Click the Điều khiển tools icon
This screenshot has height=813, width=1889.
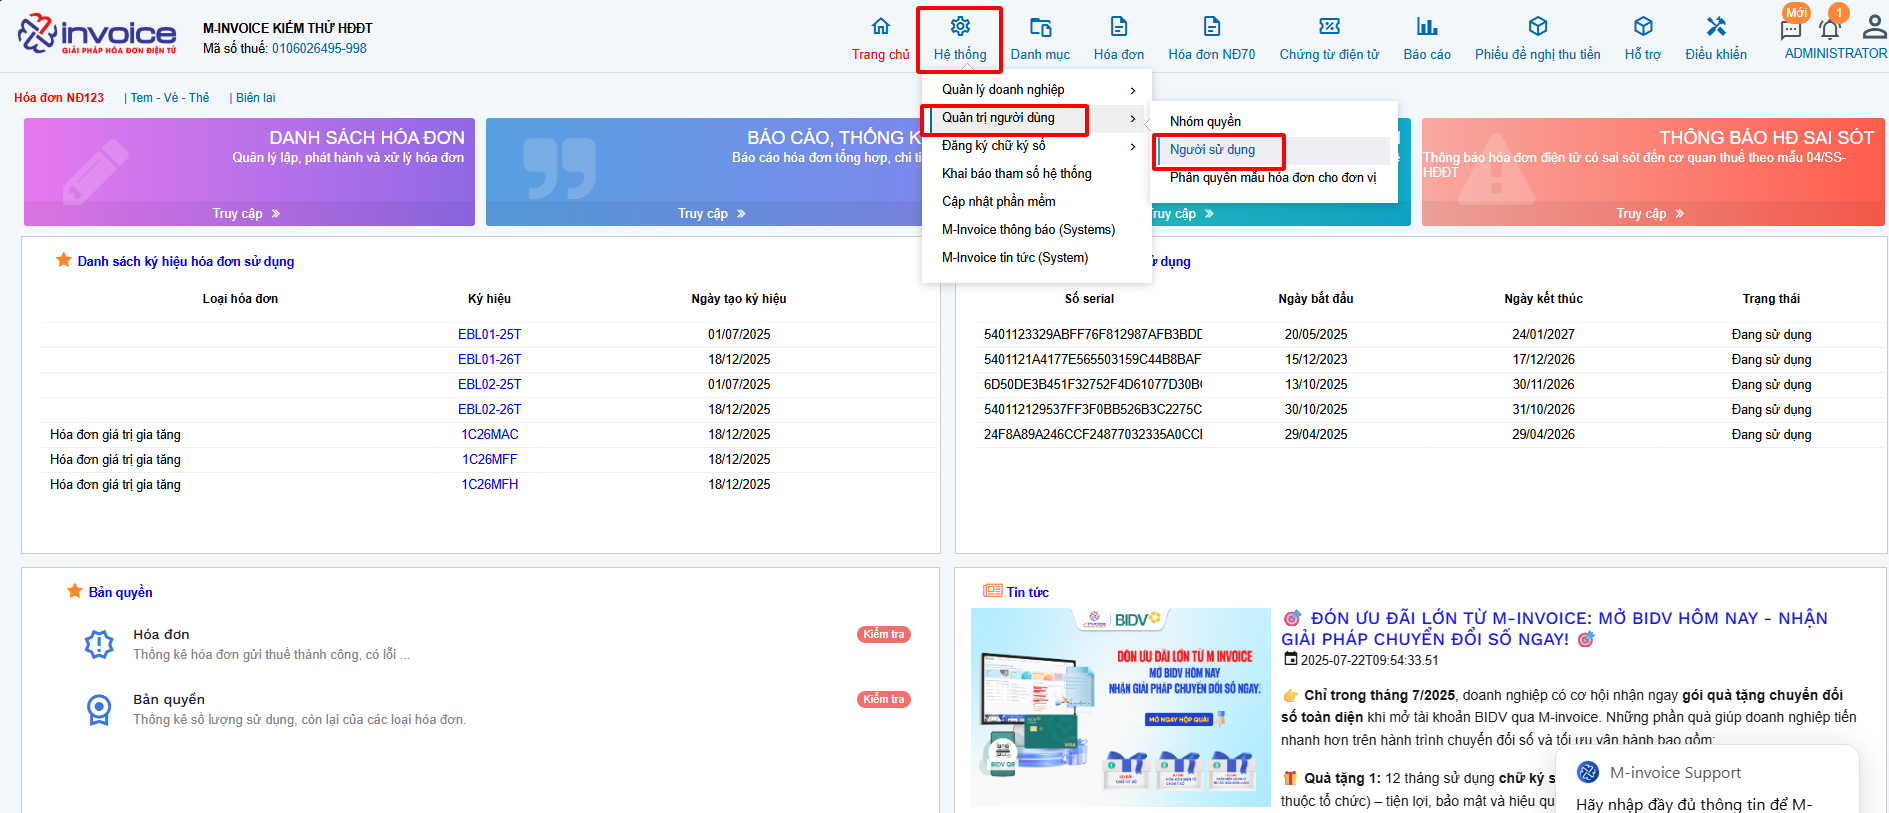tap(1716, 27)
